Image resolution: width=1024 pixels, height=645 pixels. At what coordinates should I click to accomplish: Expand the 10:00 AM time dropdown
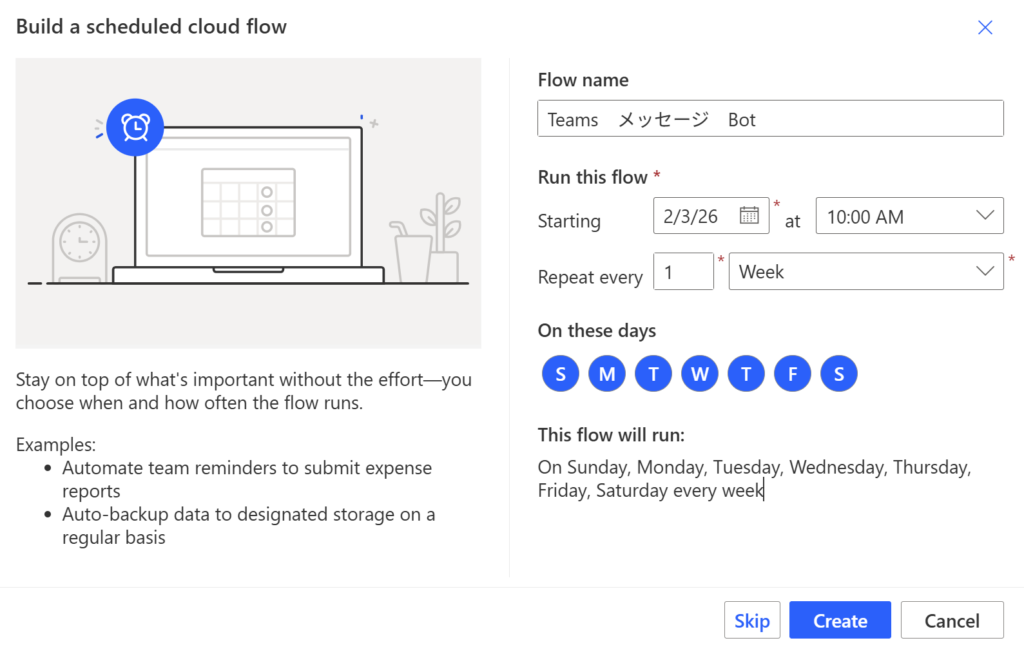click(909, 216)
